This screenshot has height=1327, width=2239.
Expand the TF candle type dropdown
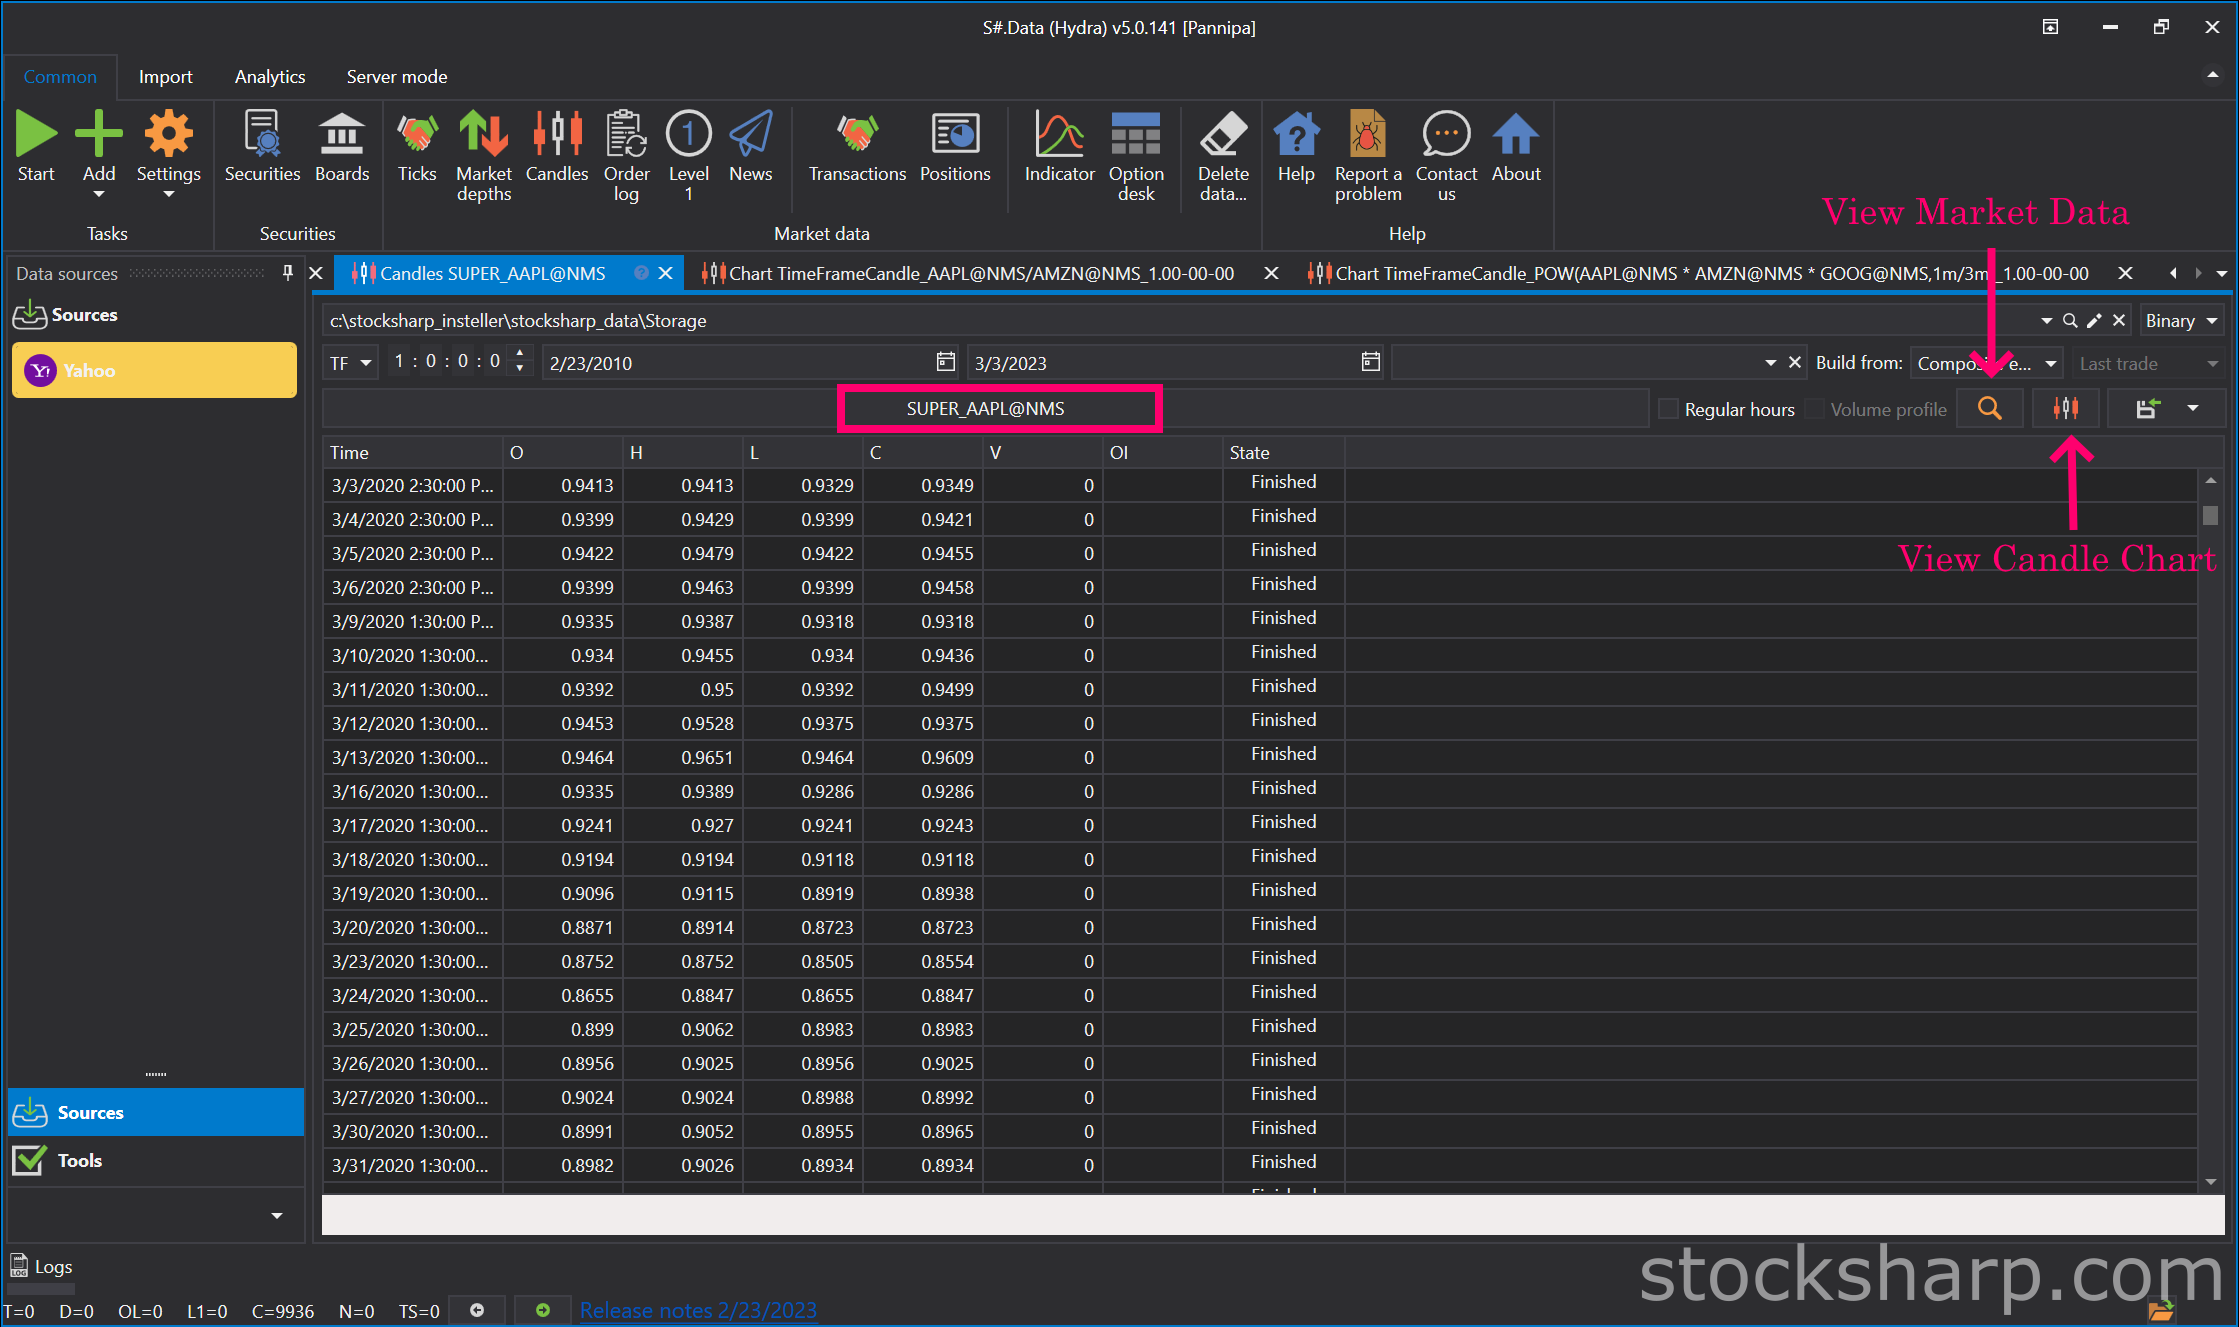point(350,363)
